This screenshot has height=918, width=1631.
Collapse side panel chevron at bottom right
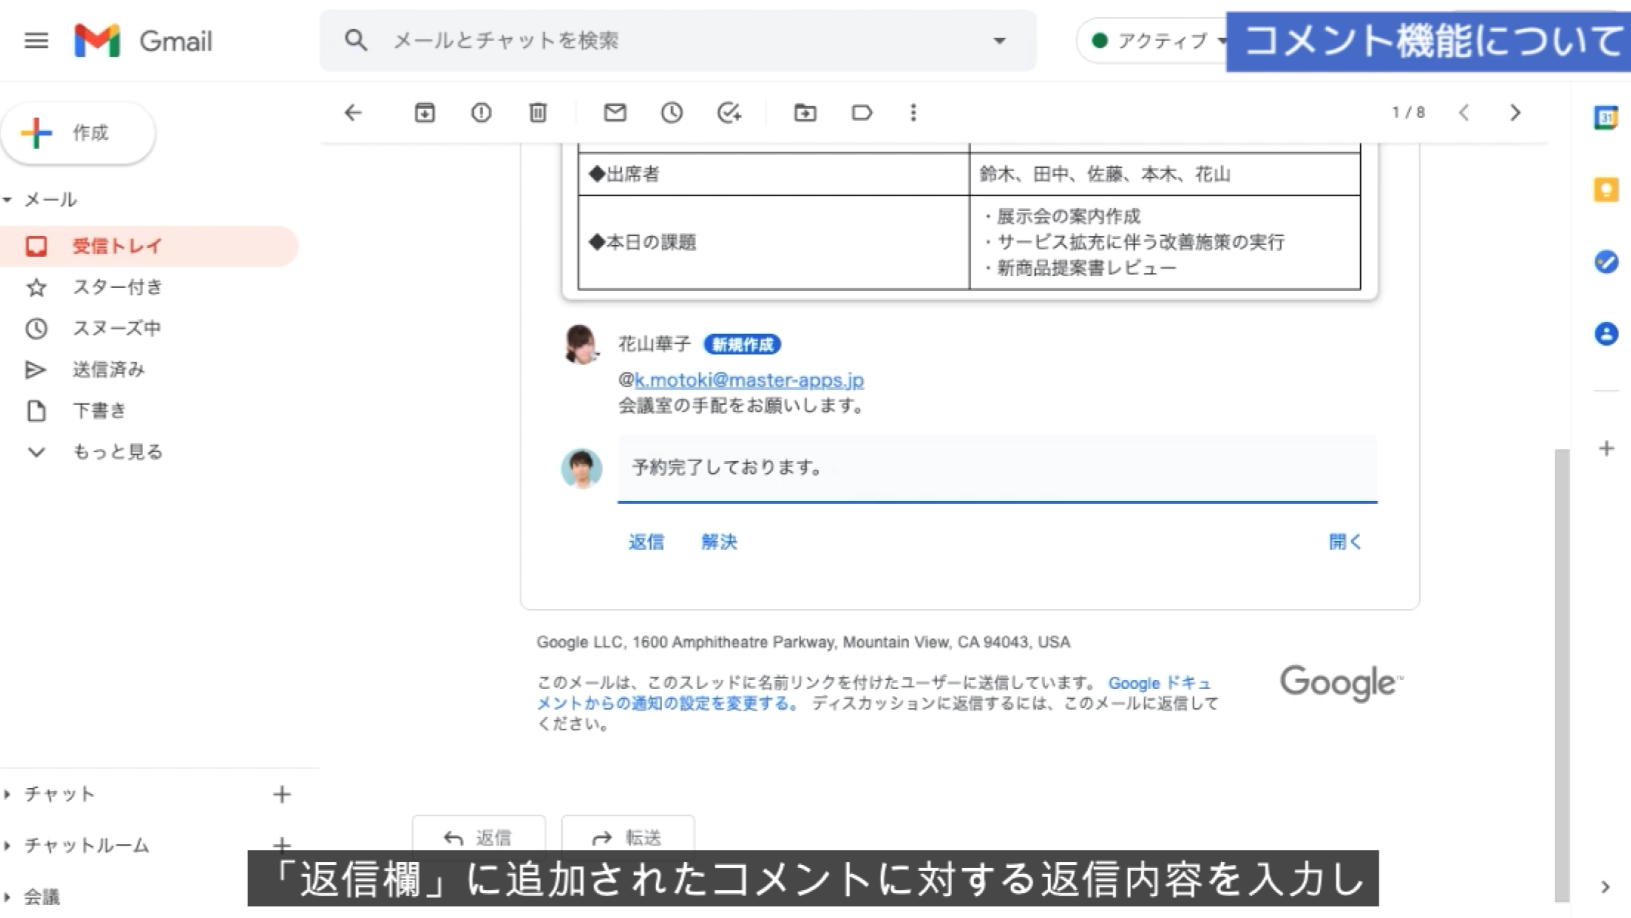(x=1605, y=887)
